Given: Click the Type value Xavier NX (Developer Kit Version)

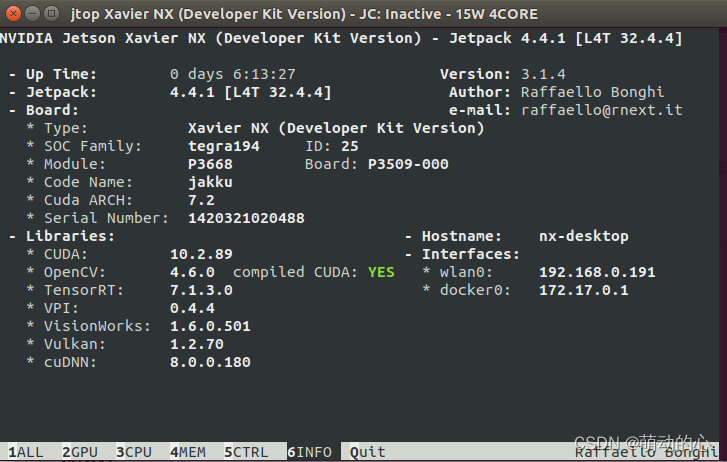Looking at the screenshot, I should (336, 128).
